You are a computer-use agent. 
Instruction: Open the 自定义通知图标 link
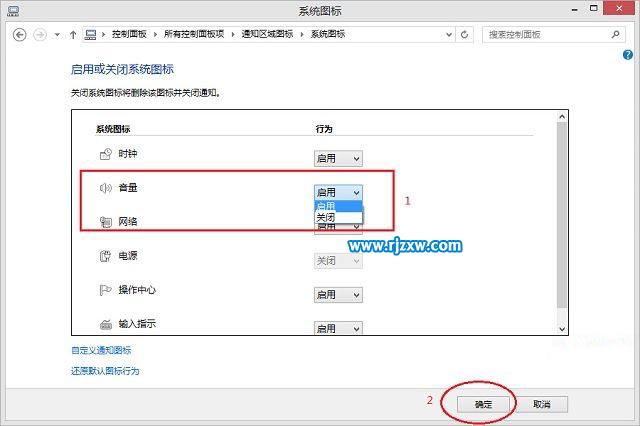pyautogui.click(x=101, y=350)
